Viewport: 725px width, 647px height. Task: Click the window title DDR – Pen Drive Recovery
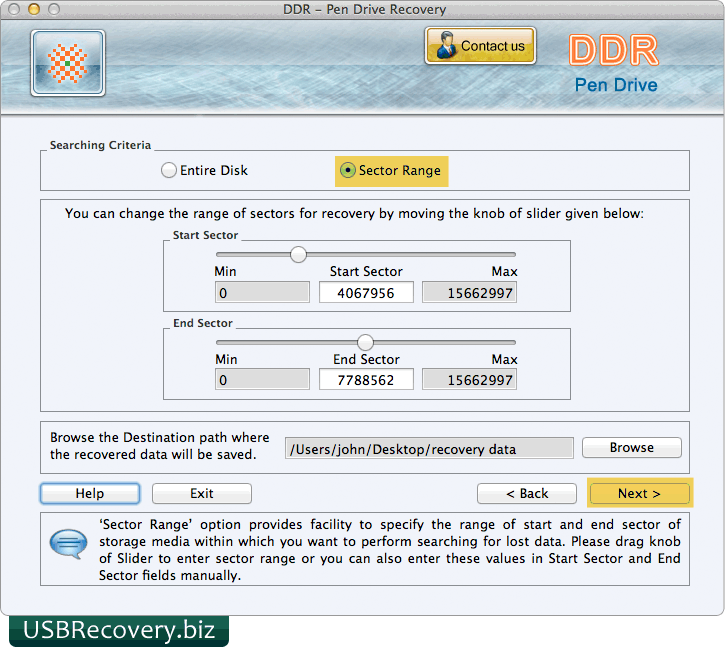click(x=364, y=9)
